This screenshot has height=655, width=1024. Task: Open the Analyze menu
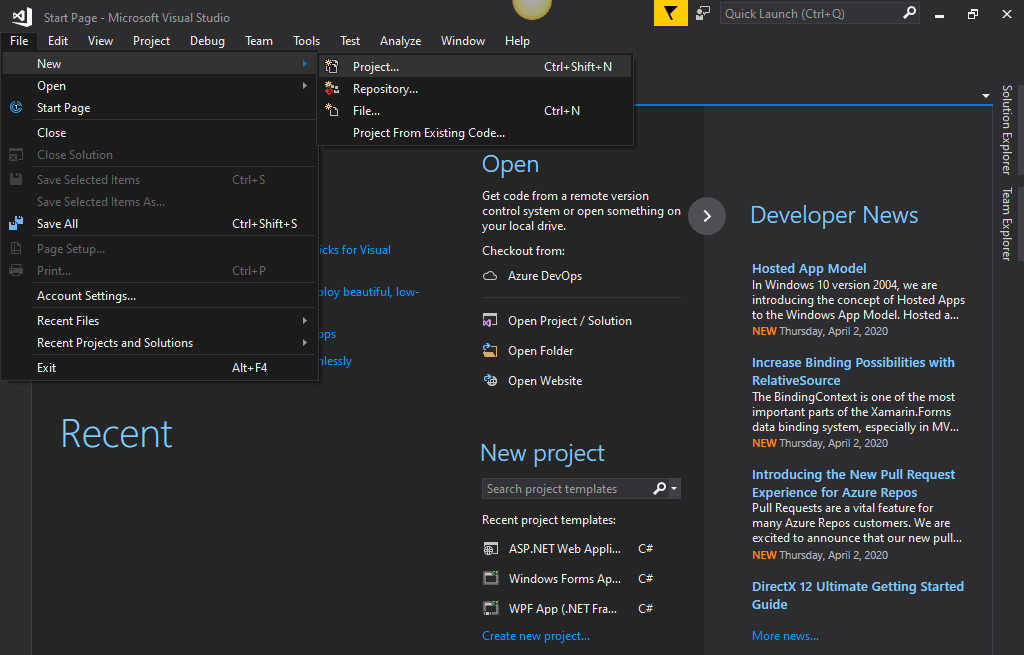(x=400, y=40)
